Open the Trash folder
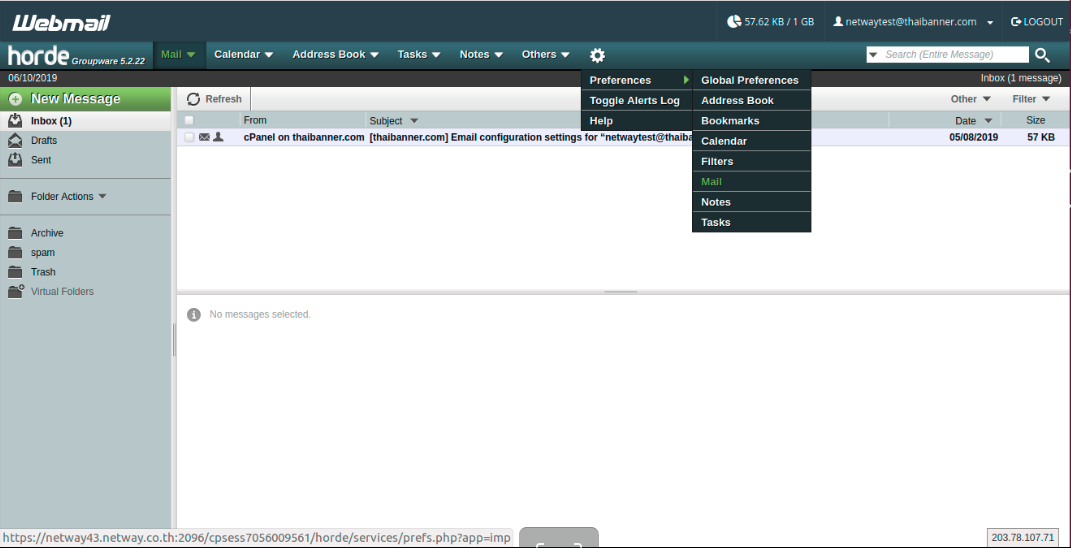Image resolution: width=1071 pixels, height=548 pixels. pos(43,272)
